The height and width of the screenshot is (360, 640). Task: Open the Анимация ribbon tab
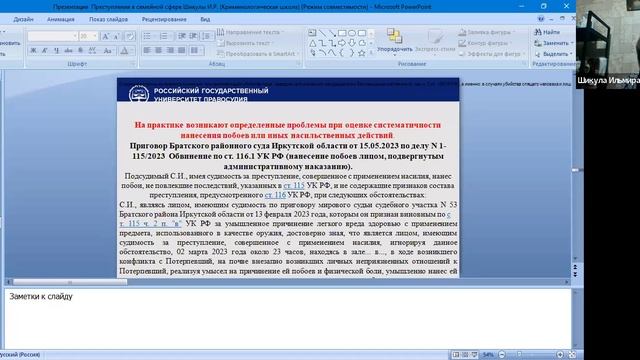coord(60,19)
